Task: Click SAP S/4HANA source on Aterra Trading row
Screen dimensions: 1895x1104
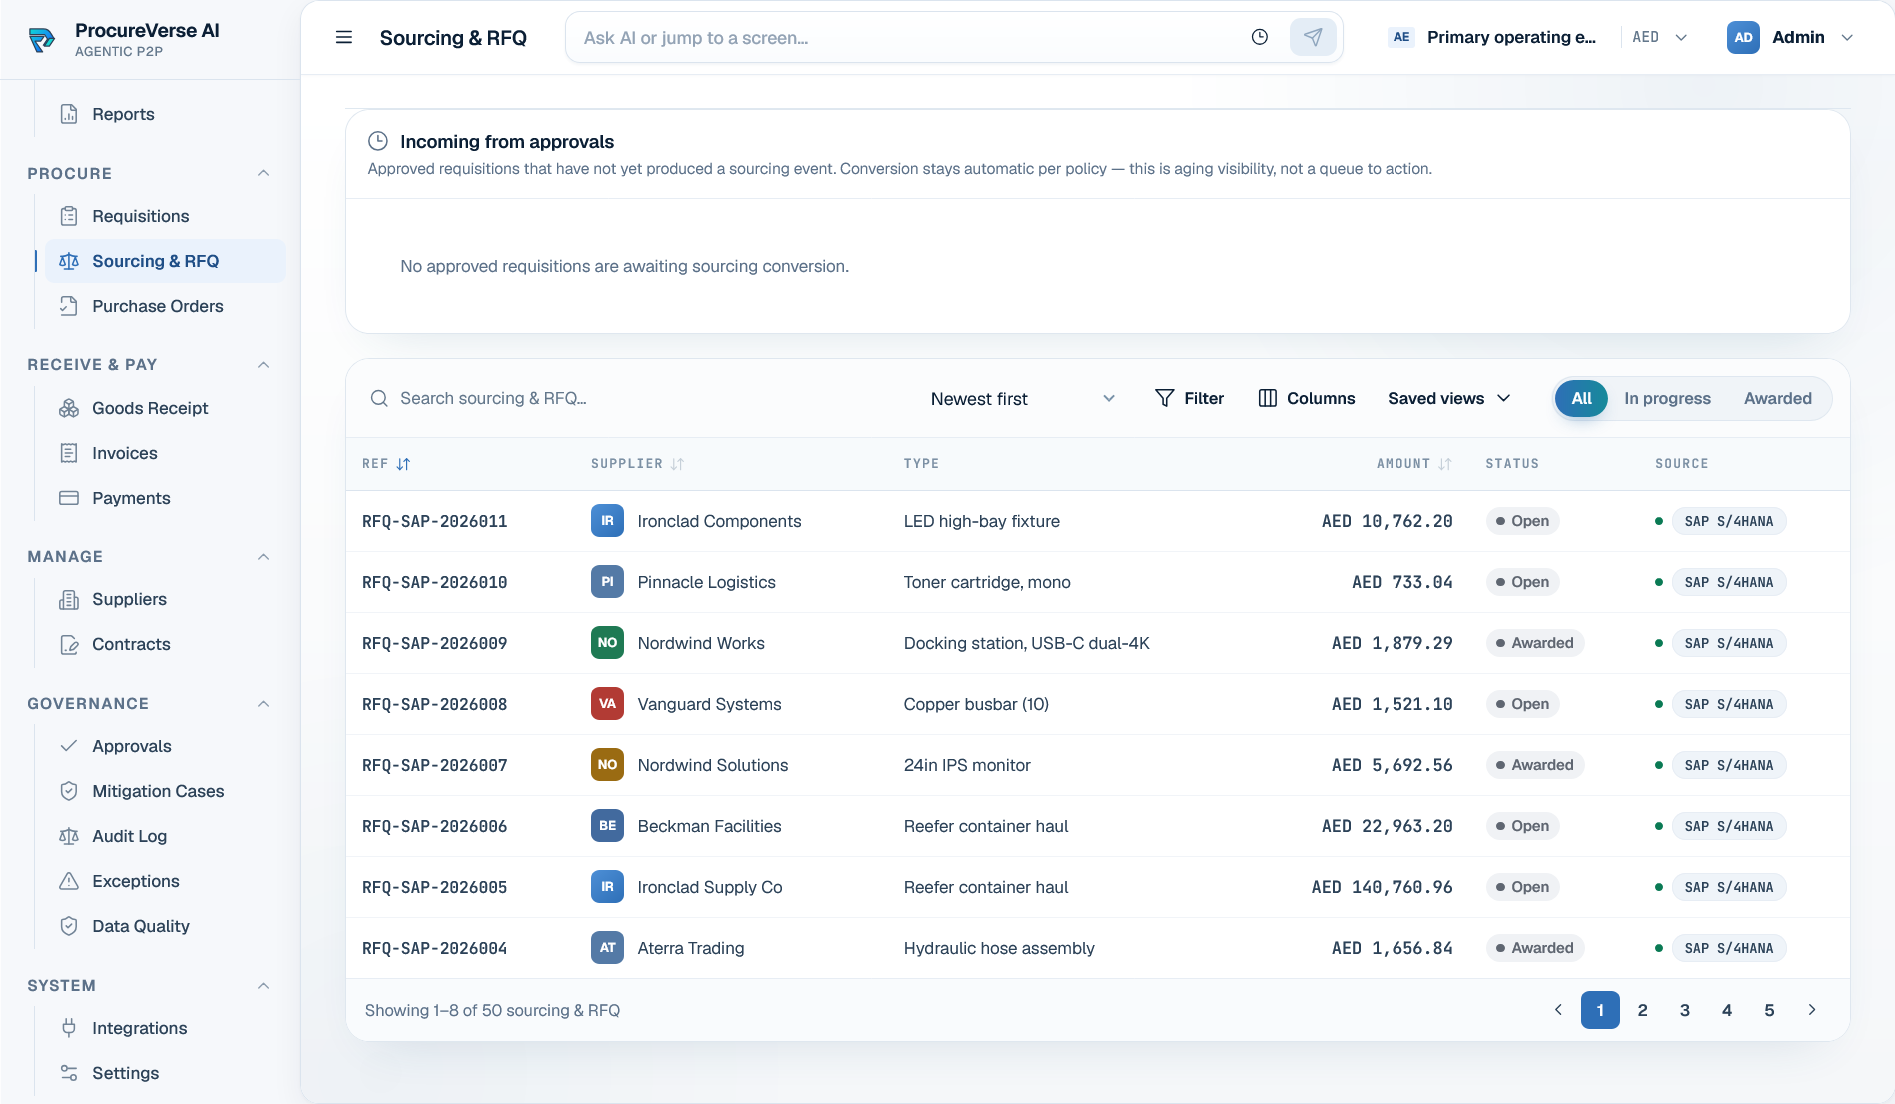Action: tap(1728, 948)
